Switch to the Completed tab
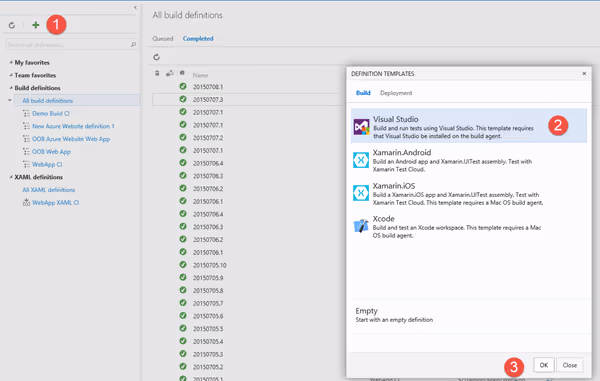The width and height of the screenshot is (600, 381). tap(198, 39)
